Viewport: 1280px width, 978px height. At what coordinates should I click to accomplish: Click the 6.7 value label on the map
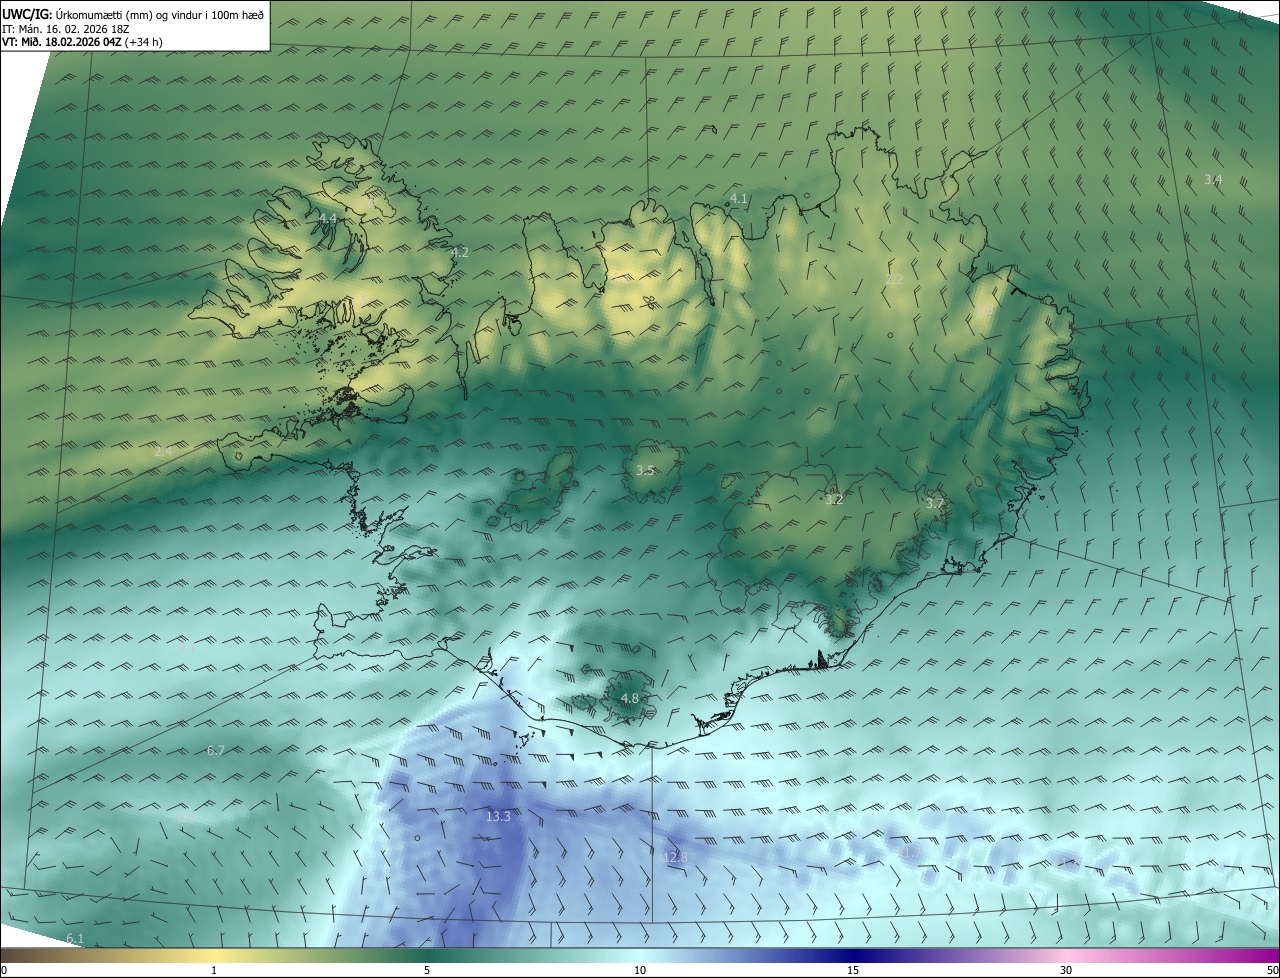coord(216,750)
